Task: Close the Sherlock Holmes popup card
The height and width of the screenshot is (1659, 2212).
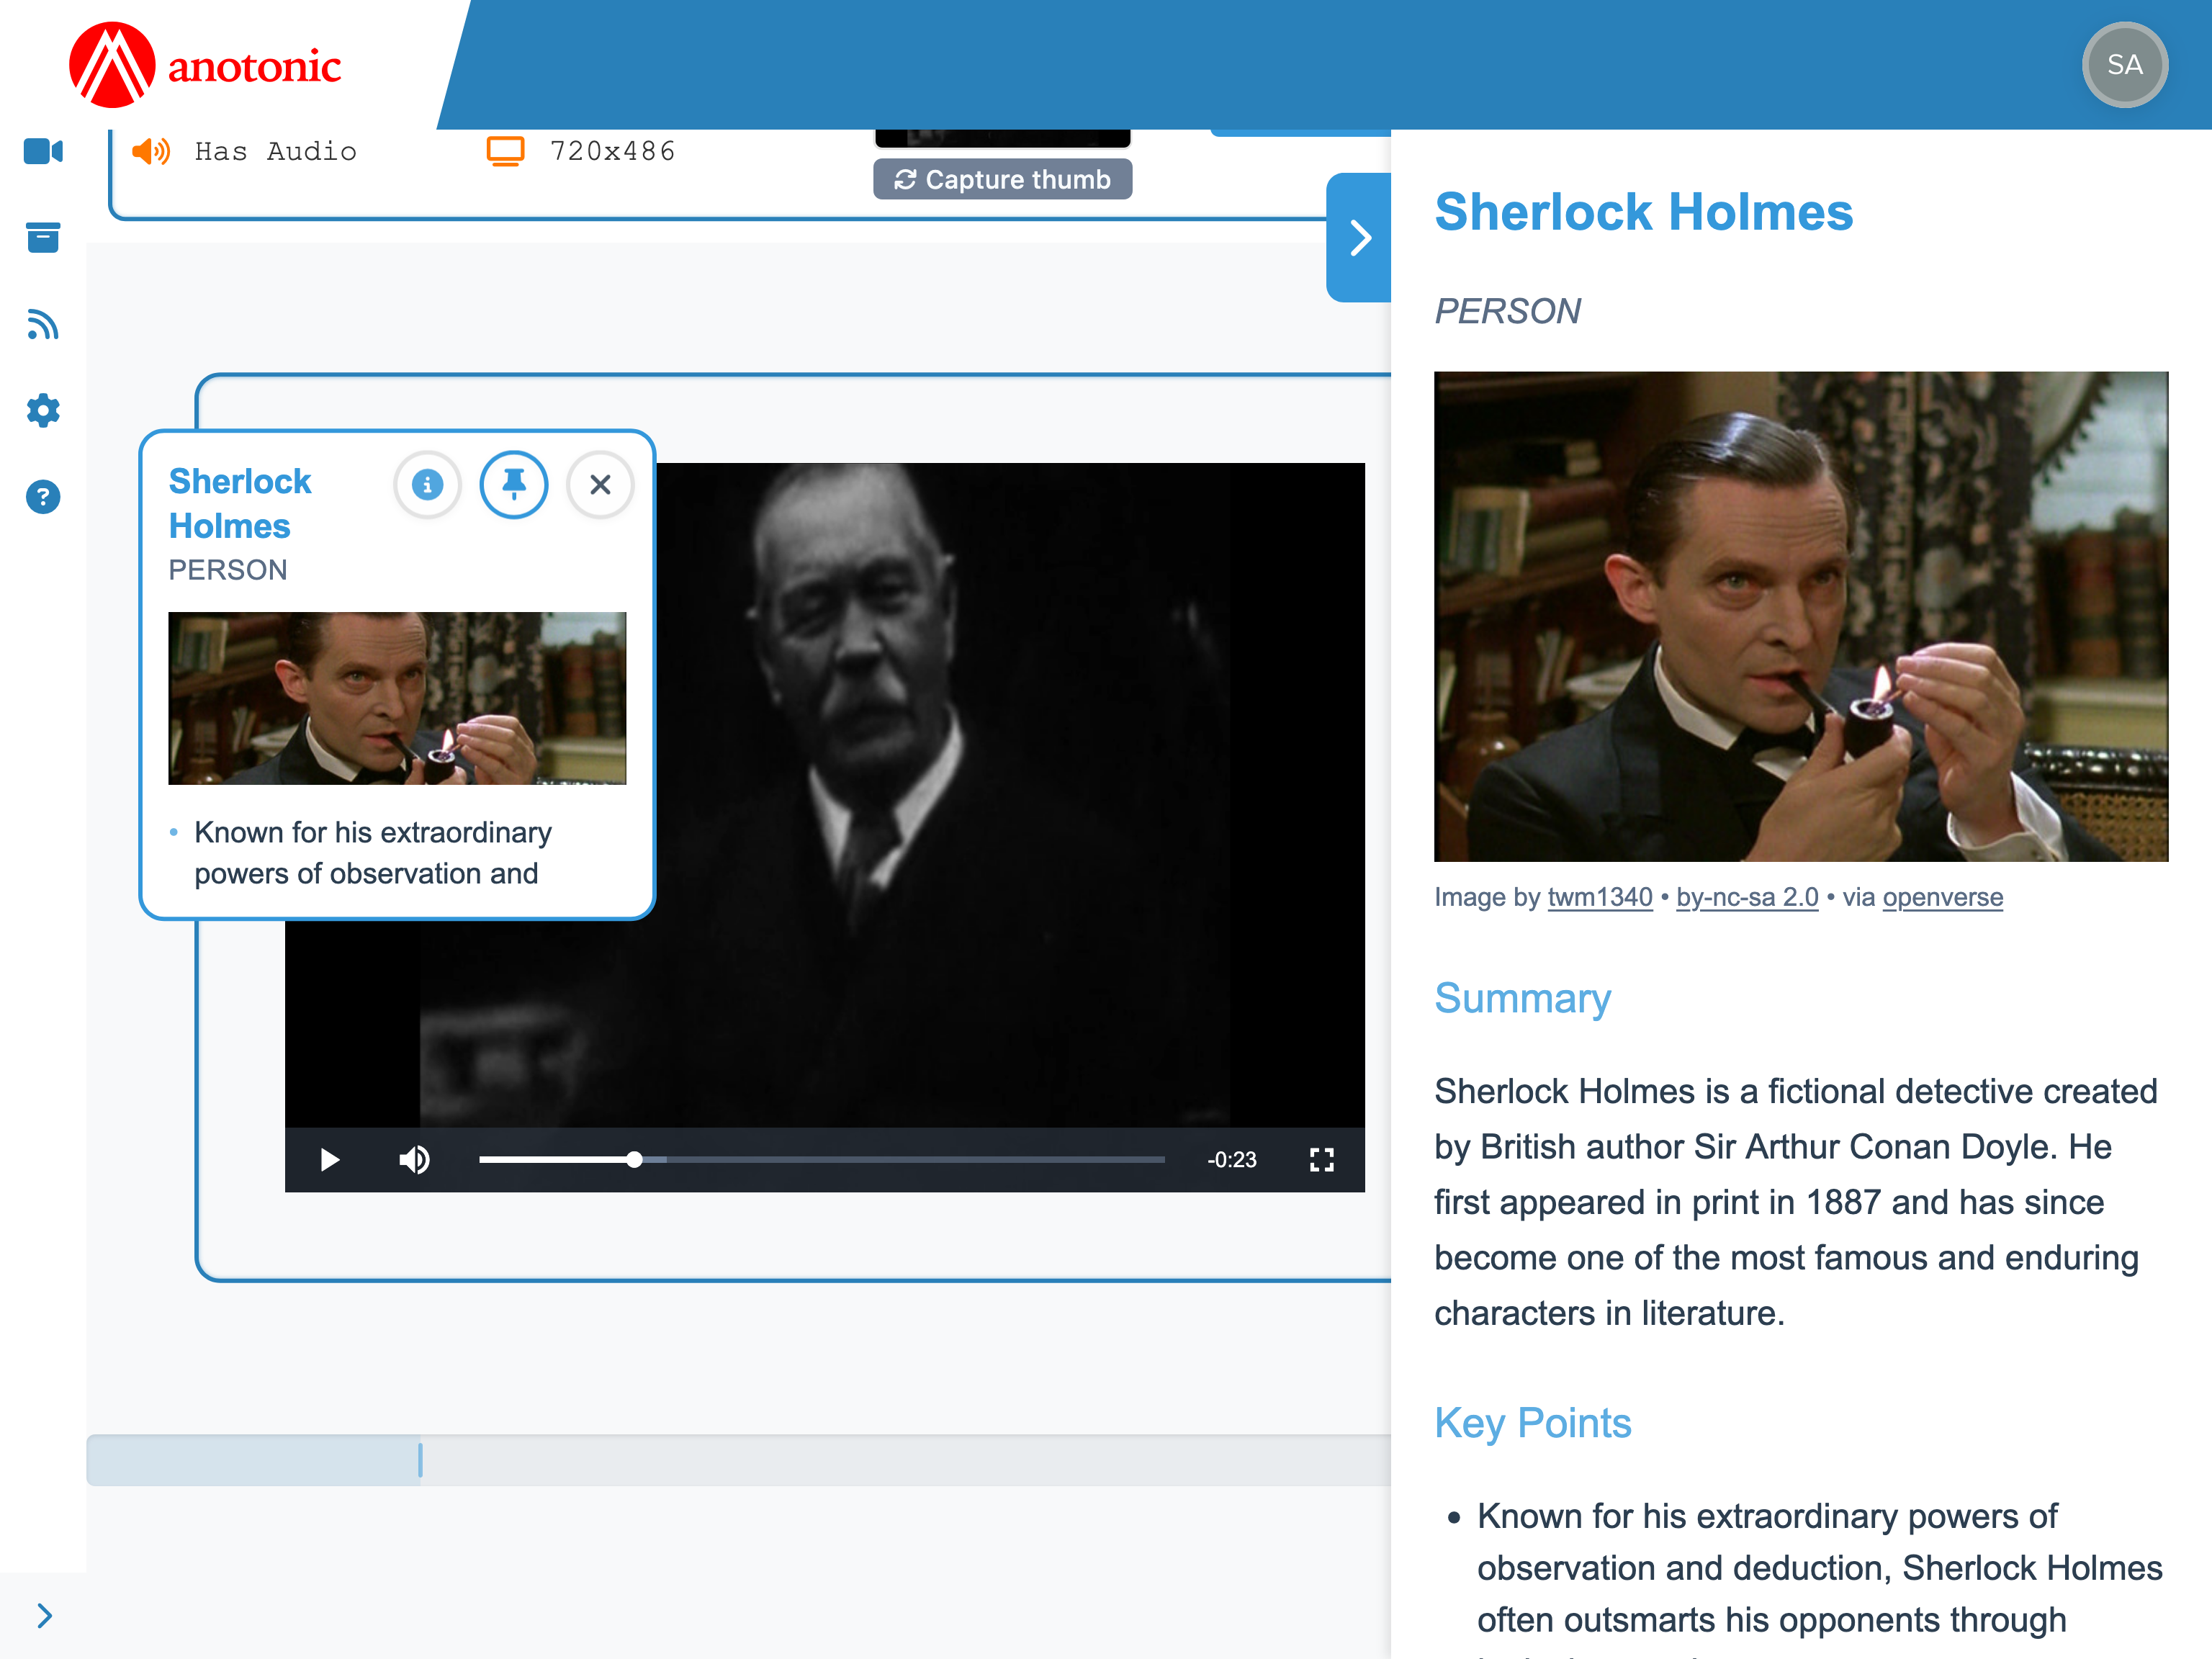Action: click(x=600, y=485)
